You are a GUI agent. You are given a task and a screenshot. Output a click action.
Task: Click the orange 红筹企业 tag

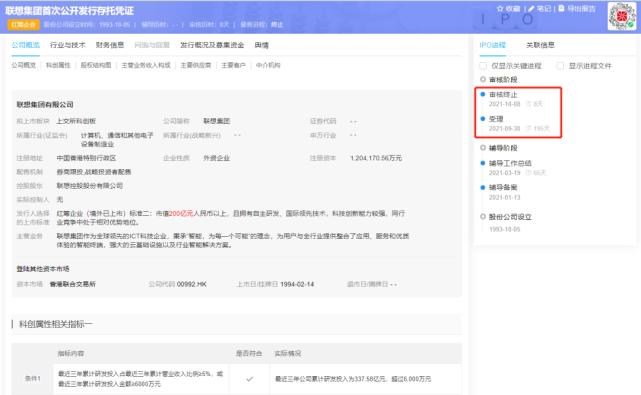(x=23, y=25)
